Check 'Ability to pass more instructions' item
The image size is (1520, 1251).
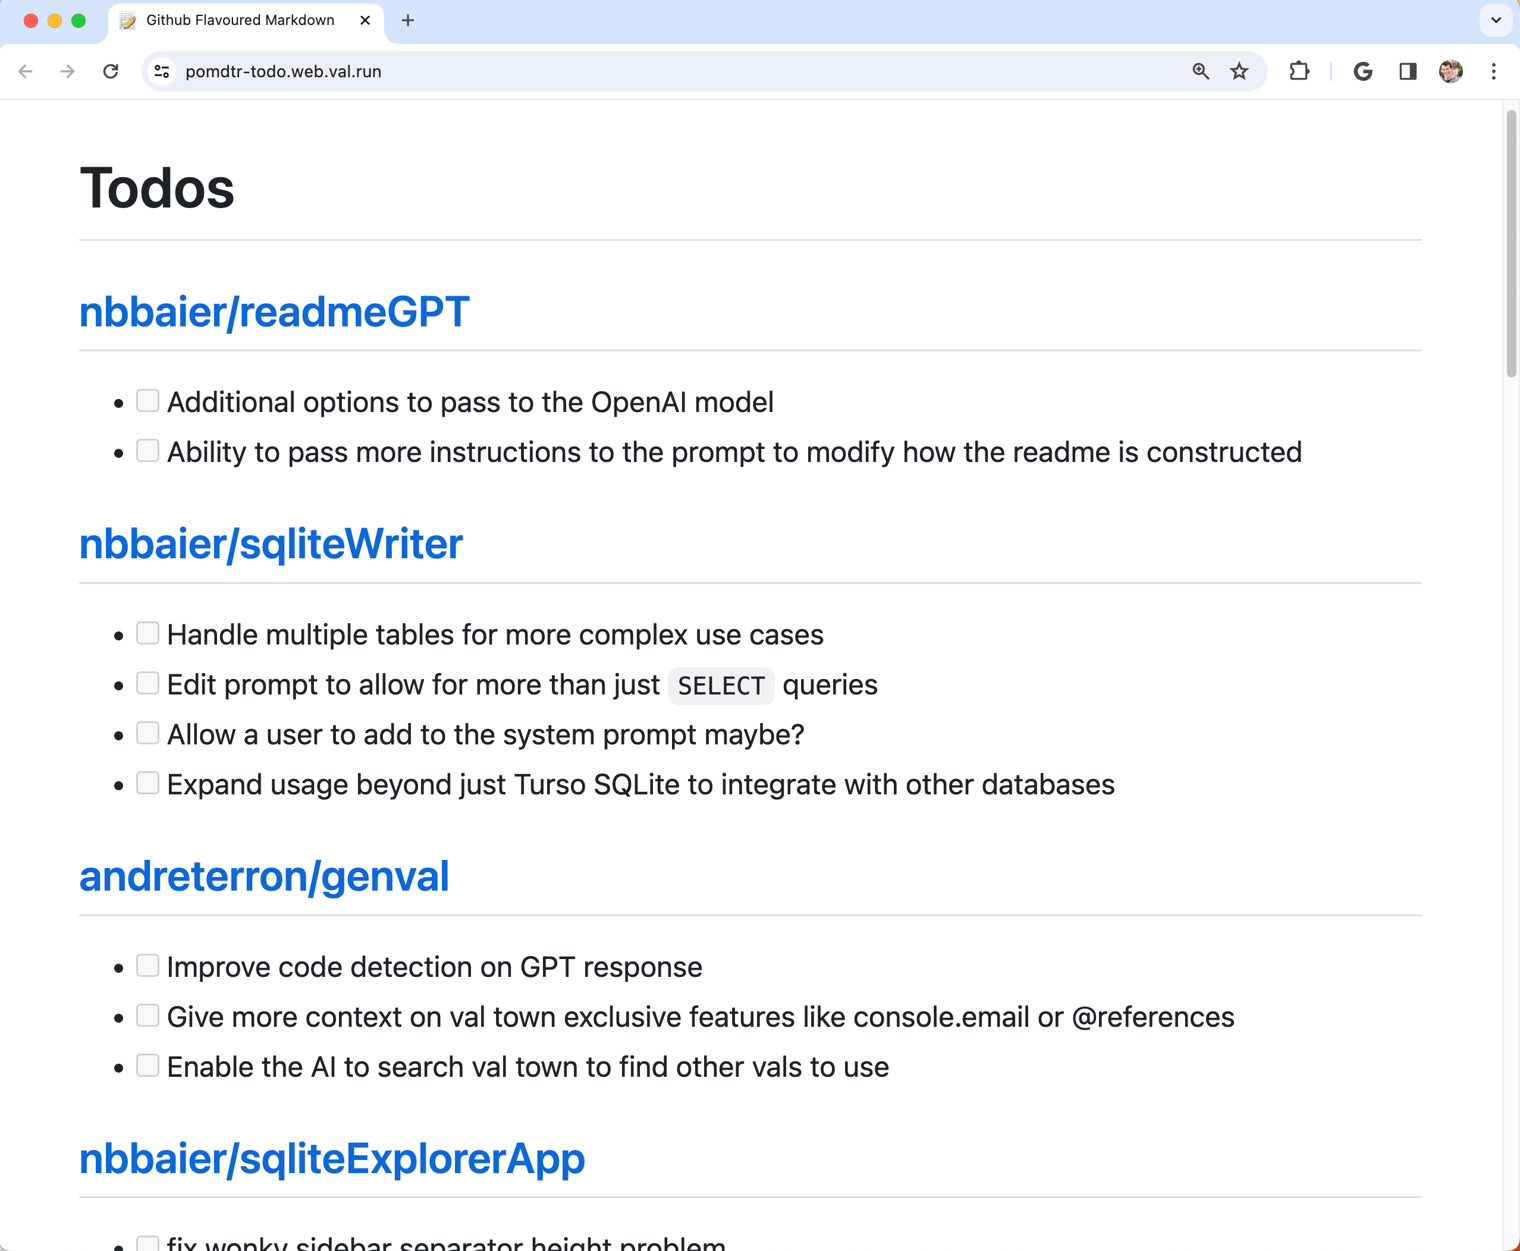click(x=148, y=451)
